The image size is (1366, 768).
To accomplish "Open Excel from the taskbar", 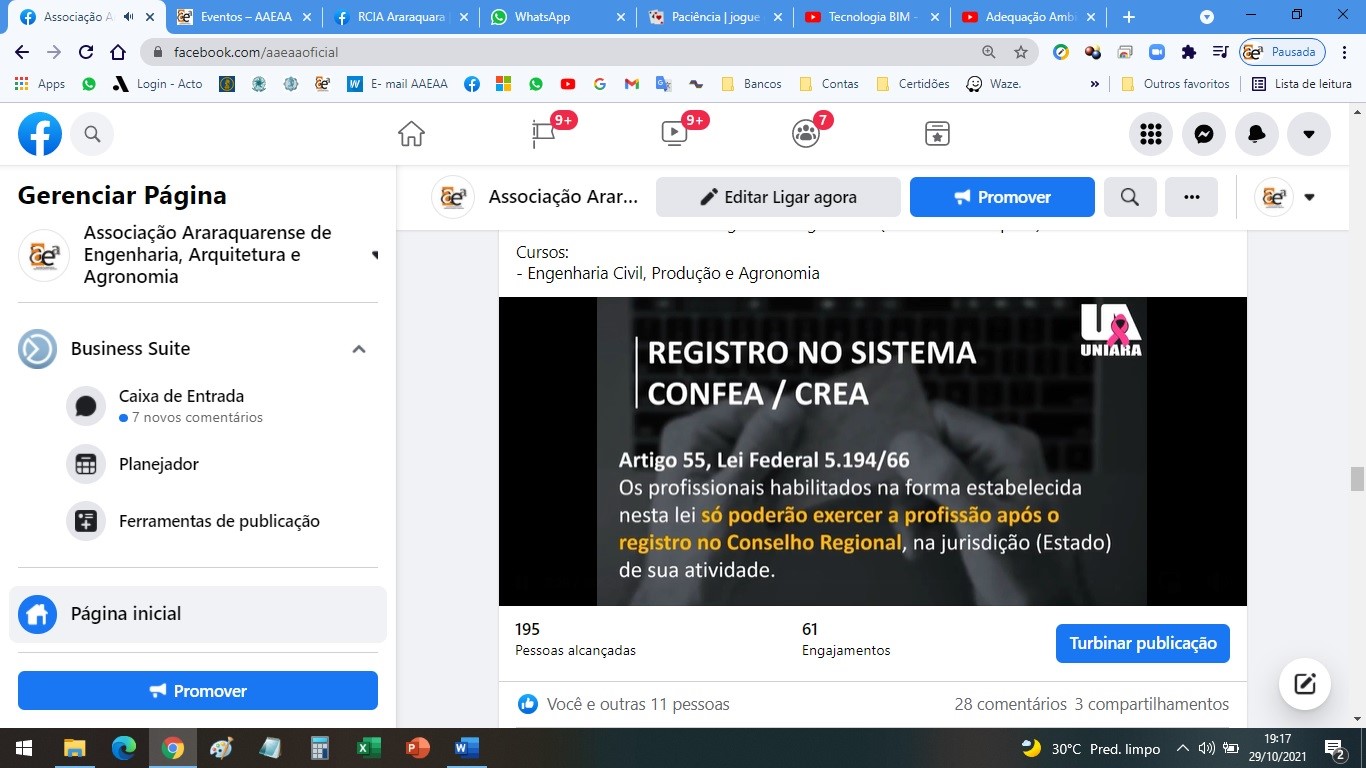I will pyautogui.click(x=369, y=748).
